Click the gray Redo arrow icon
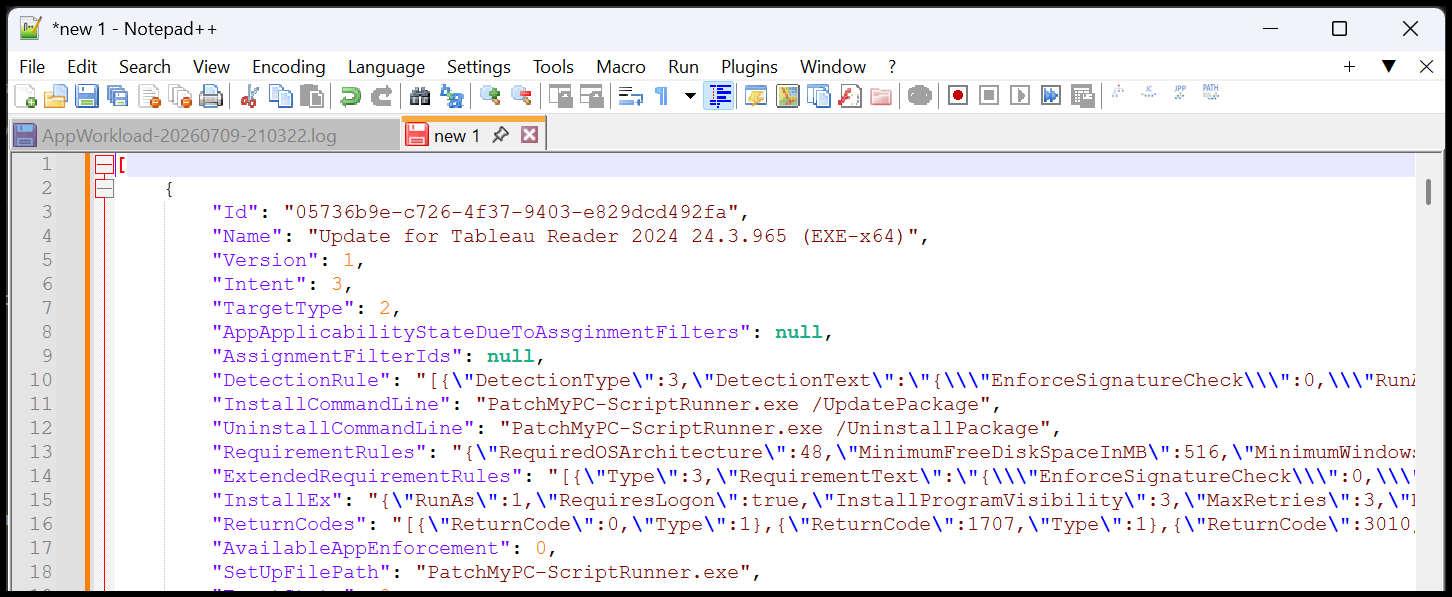This screenshot has width=1452, height=597. 381,96
